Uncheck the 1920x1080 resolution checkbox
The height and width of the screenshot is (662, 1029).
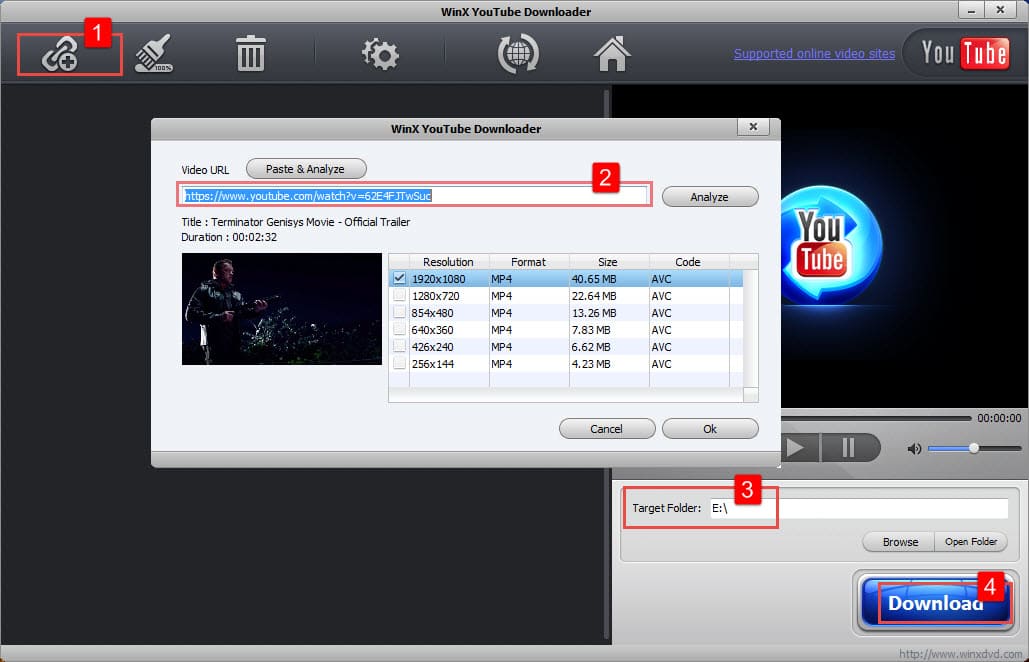click(x=399, y=278)
